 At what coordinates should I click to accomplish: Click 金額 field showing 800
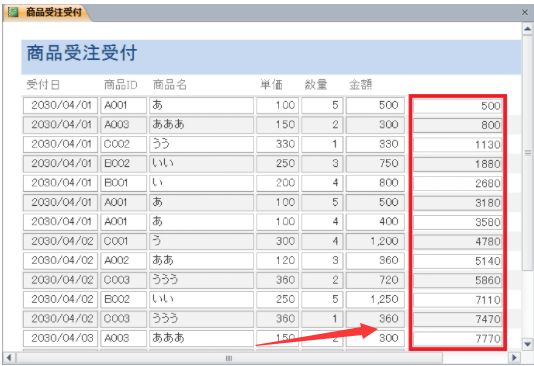(x=375, y=183)
